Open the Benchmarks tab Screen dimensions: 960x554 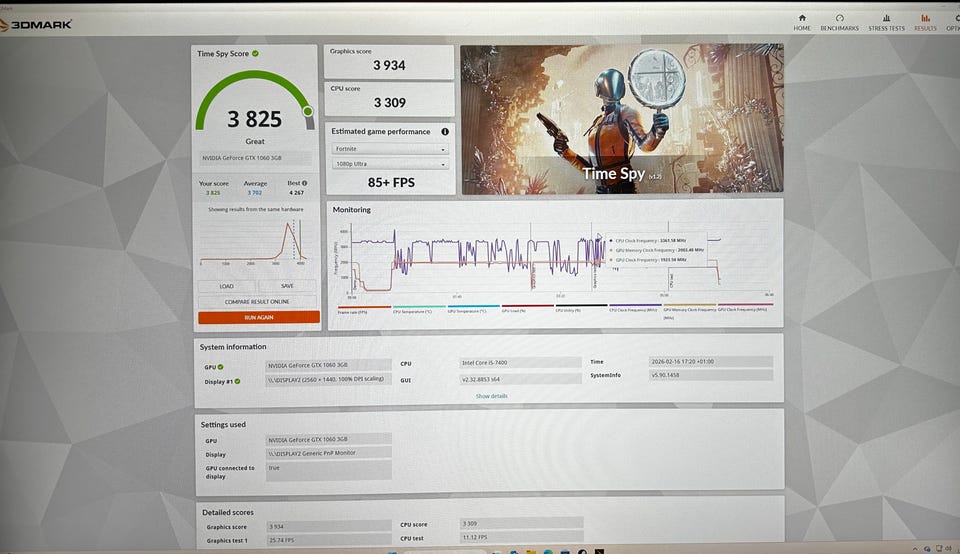coord(839,23)
